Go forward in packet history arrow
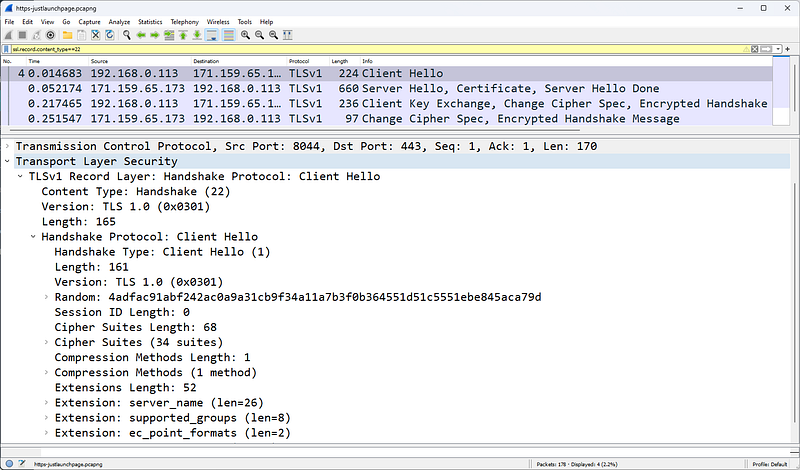The height and width of the screenshot is (470, 800). click(x=155, y=35)
